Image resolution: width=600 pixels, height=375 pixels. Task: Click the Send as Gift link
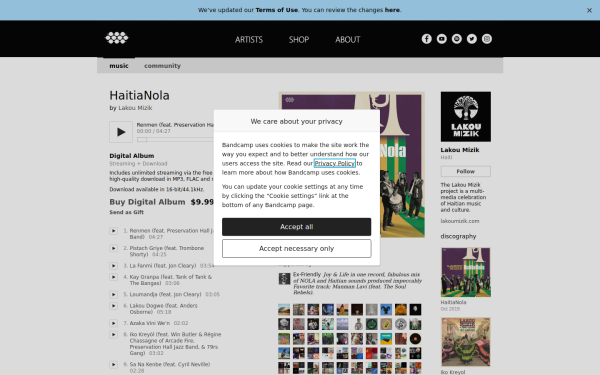click(x=127, y=212)
